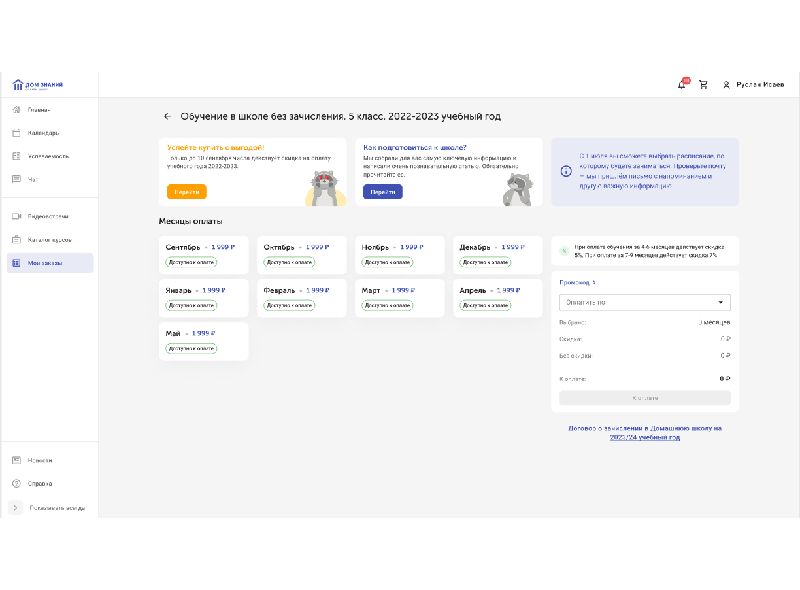This screenshot has width=800, height=590.
Task: Select the Март month card
Action: pos(399,298)
